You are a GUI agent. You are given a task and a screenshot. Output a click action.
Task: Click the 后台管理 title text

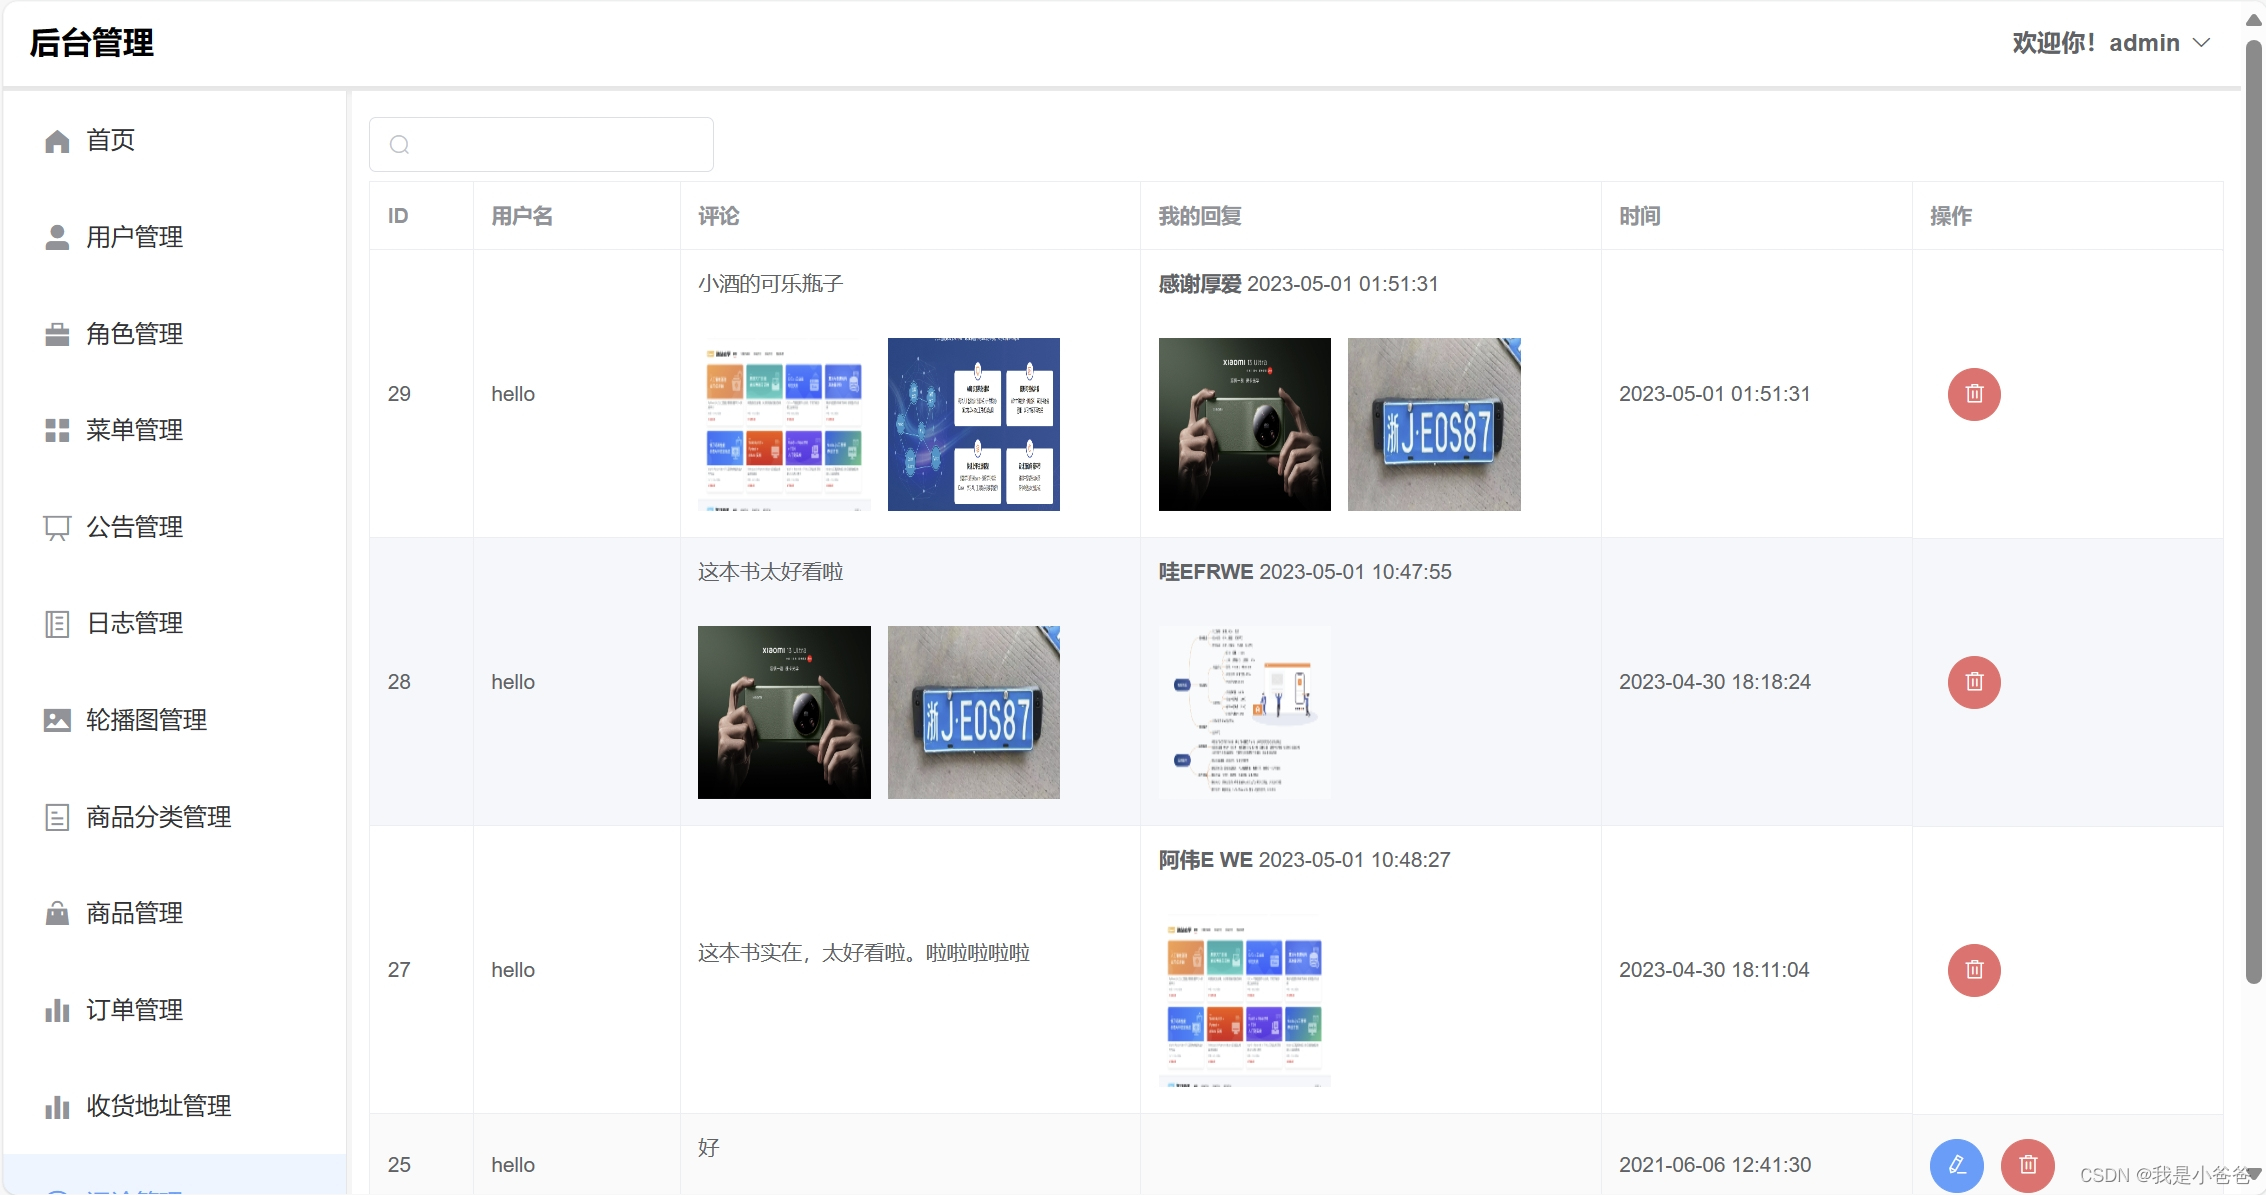[x=90, y=43]
